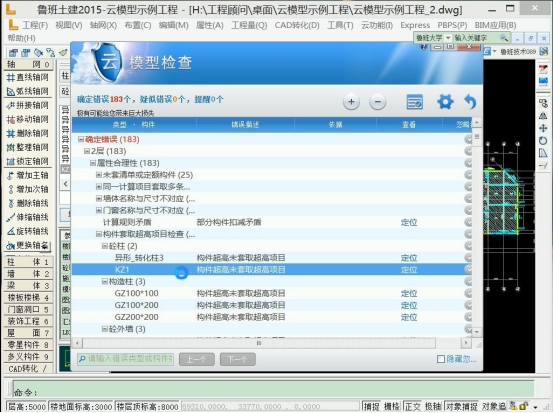
Task: Toggle ignore mark on KZ1 row
Action: point(469,270)
